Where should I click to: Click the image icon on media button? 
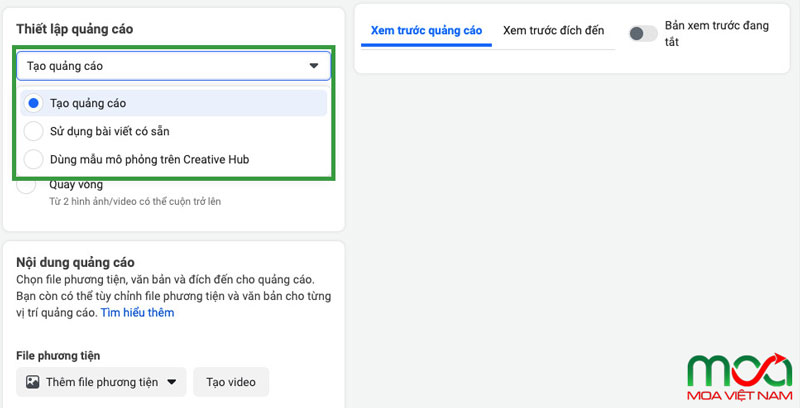click(x=33, y=382)
